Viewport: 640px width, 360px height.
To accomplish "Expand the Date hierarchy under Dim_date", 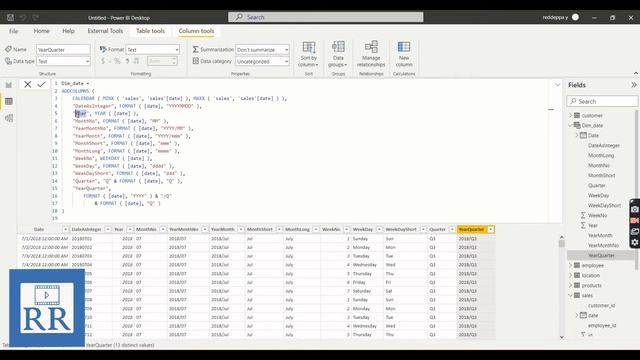I will coord(577,135).
